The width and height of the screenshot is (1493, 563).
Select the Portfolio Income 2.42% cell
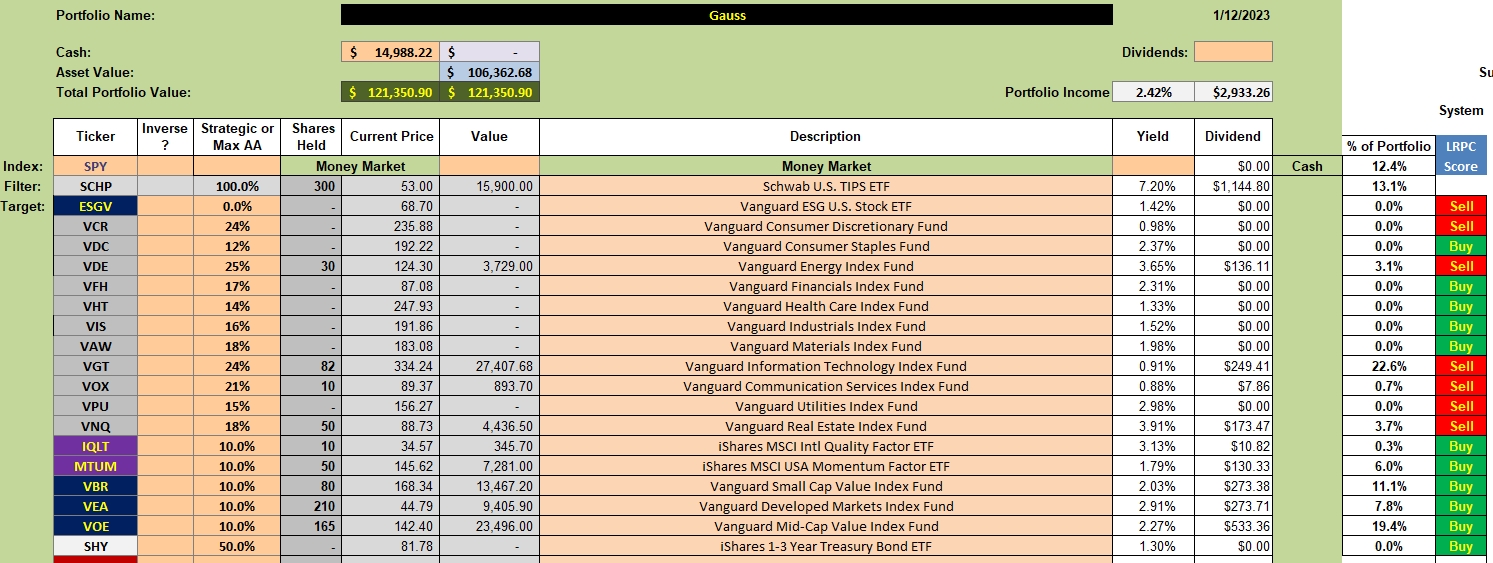click(x=1153, y=92)
